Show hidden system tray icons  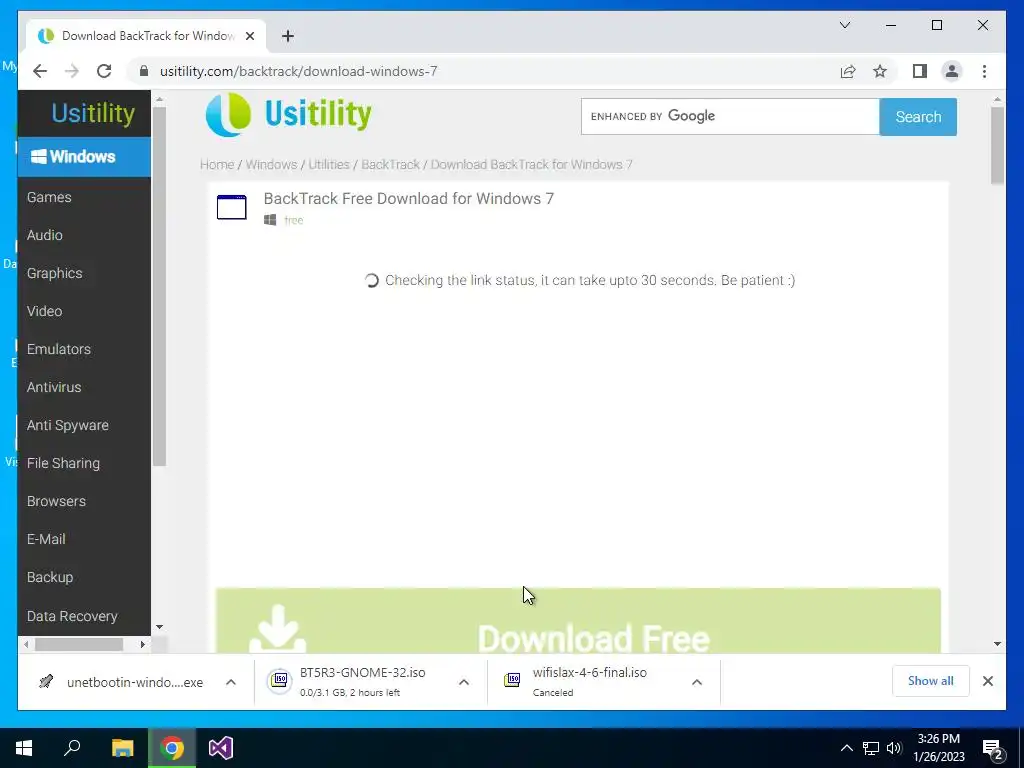pyautogui.click(x=846, y=748)
